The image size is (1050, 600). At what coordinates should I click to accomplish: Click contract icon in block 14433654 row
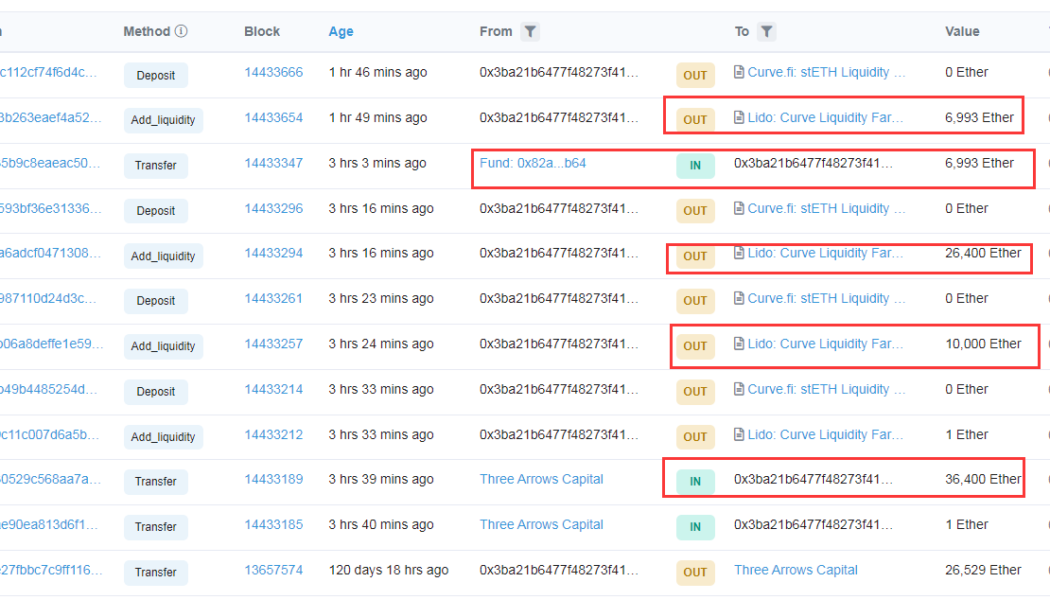[x=739, y=118]
